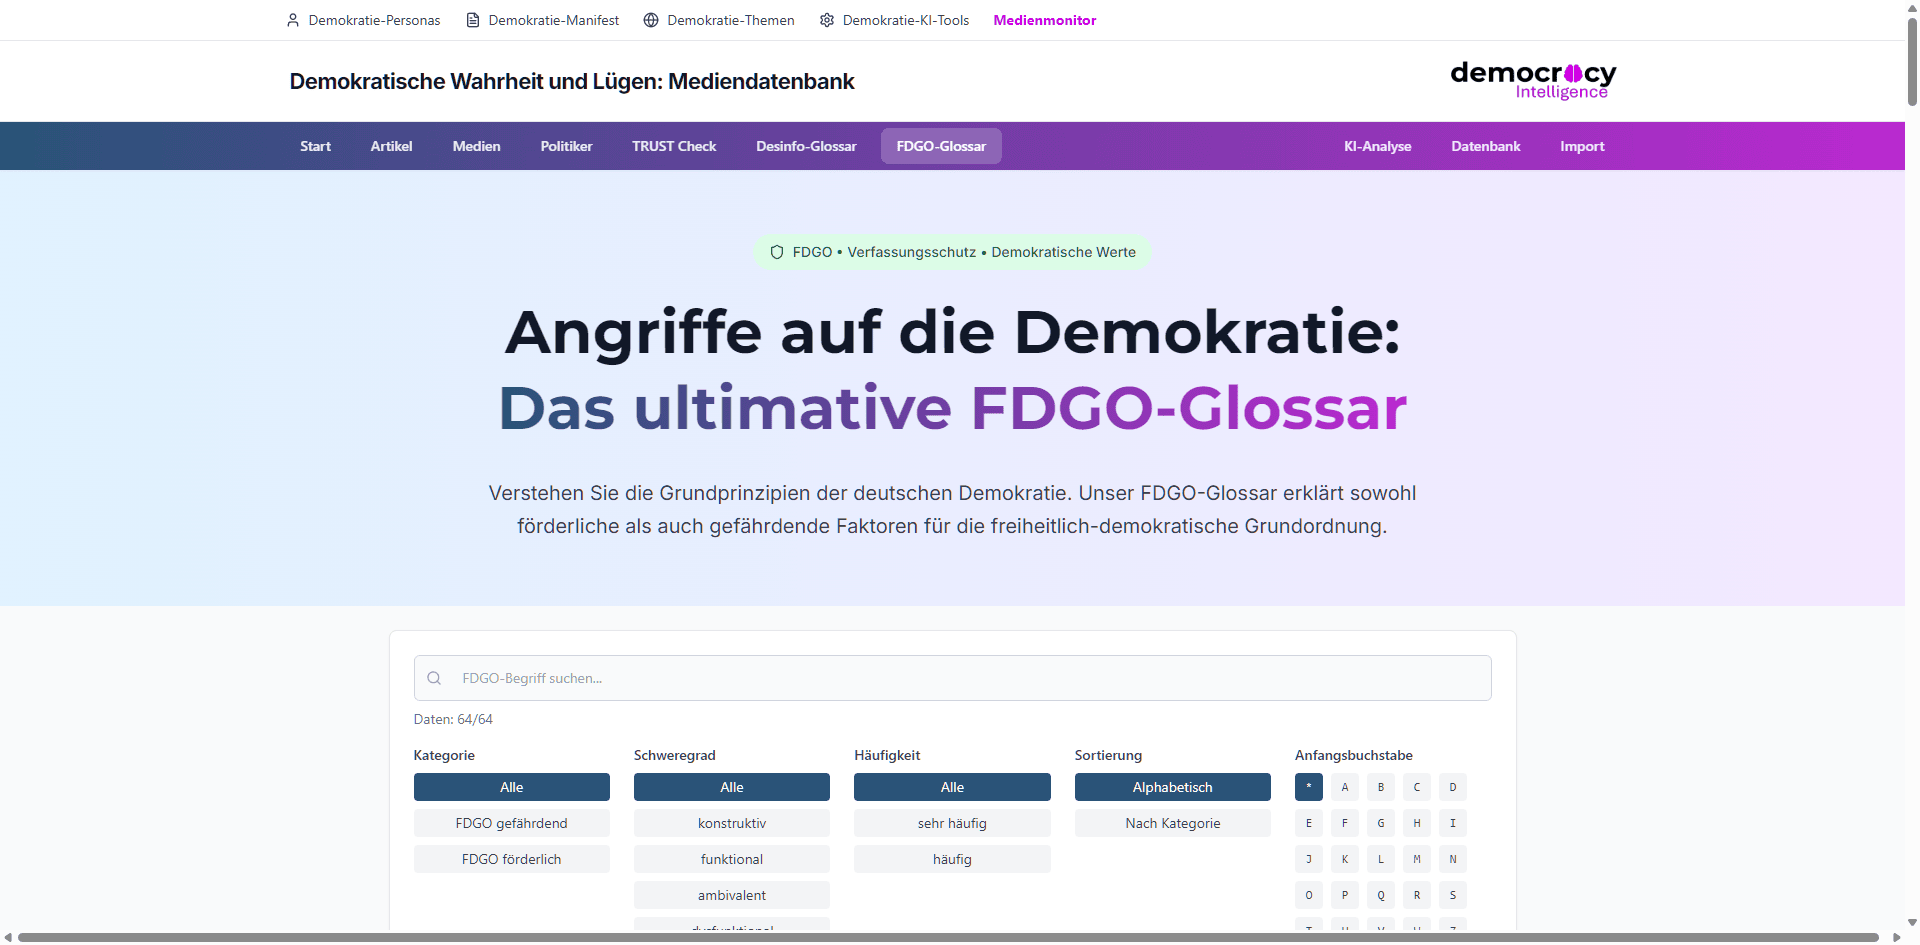Filter by initial letter A

tap(1345, 787)
